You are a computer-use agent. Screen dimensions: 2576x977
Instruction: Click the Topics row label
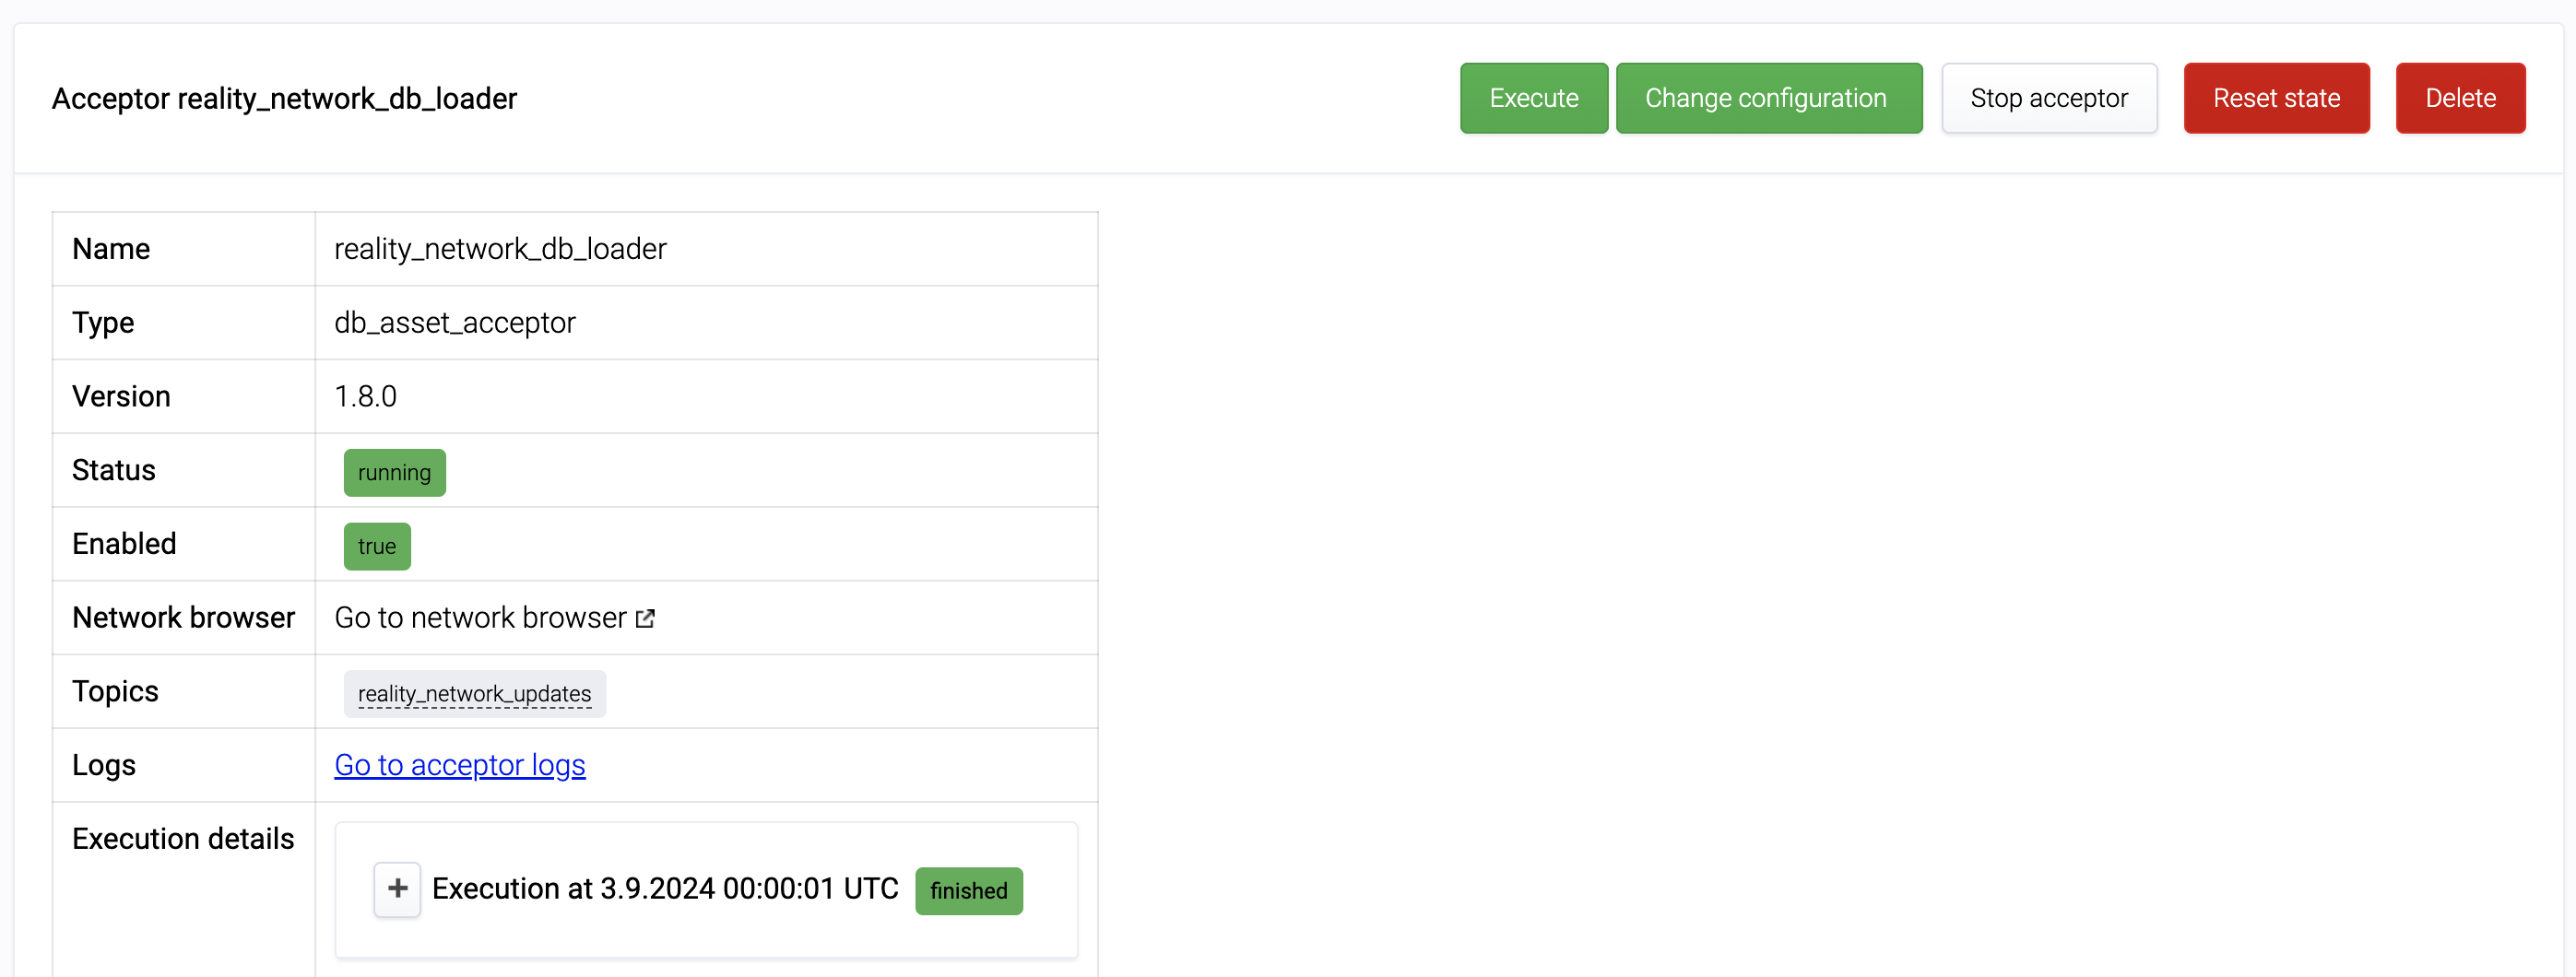(115, 691)
